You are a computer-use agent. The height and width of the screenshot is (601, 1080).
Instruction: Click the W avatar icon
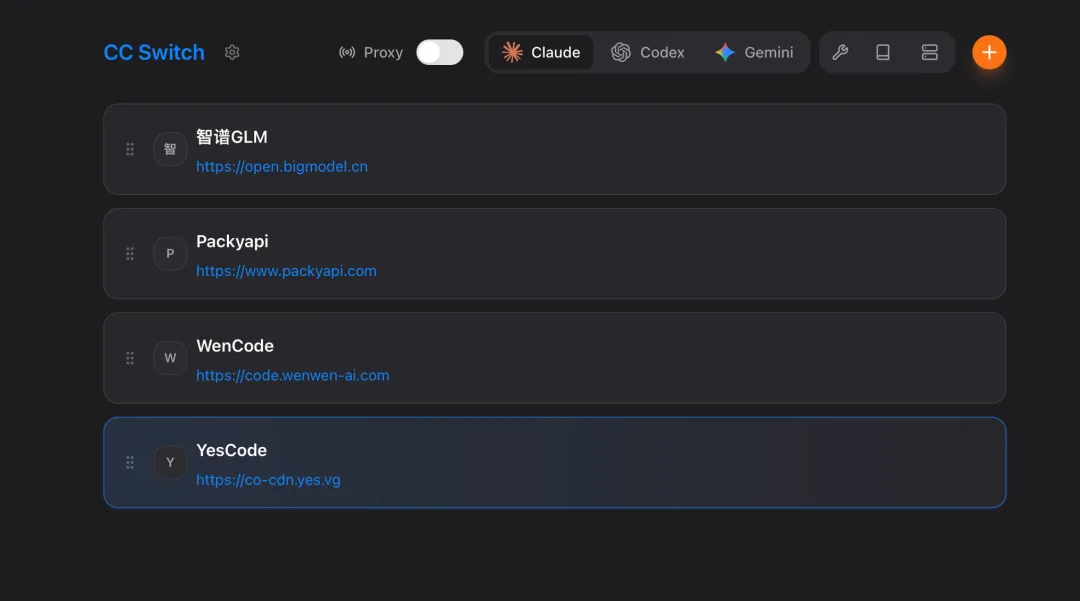point(170,358)
